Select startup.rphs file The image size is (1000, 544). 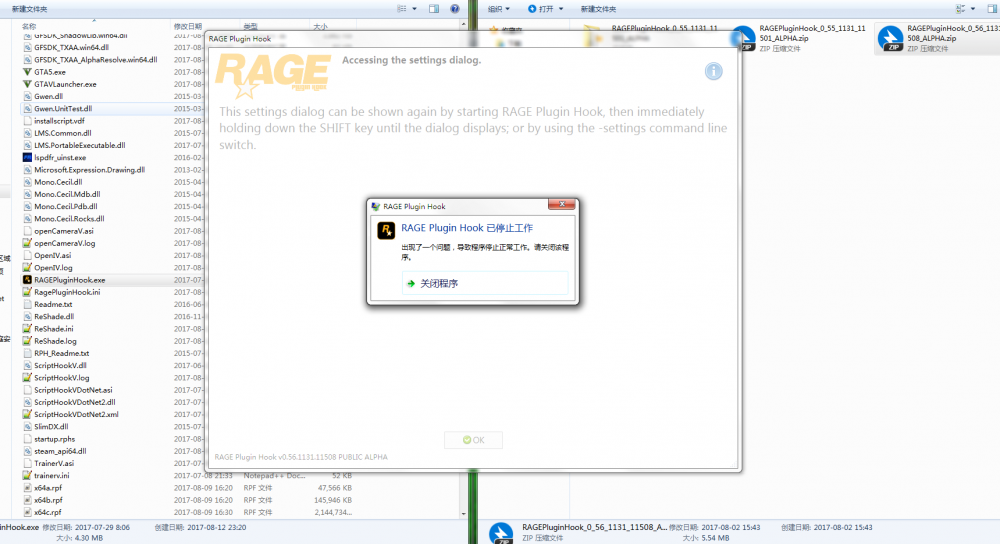click(x=54, y=439)
